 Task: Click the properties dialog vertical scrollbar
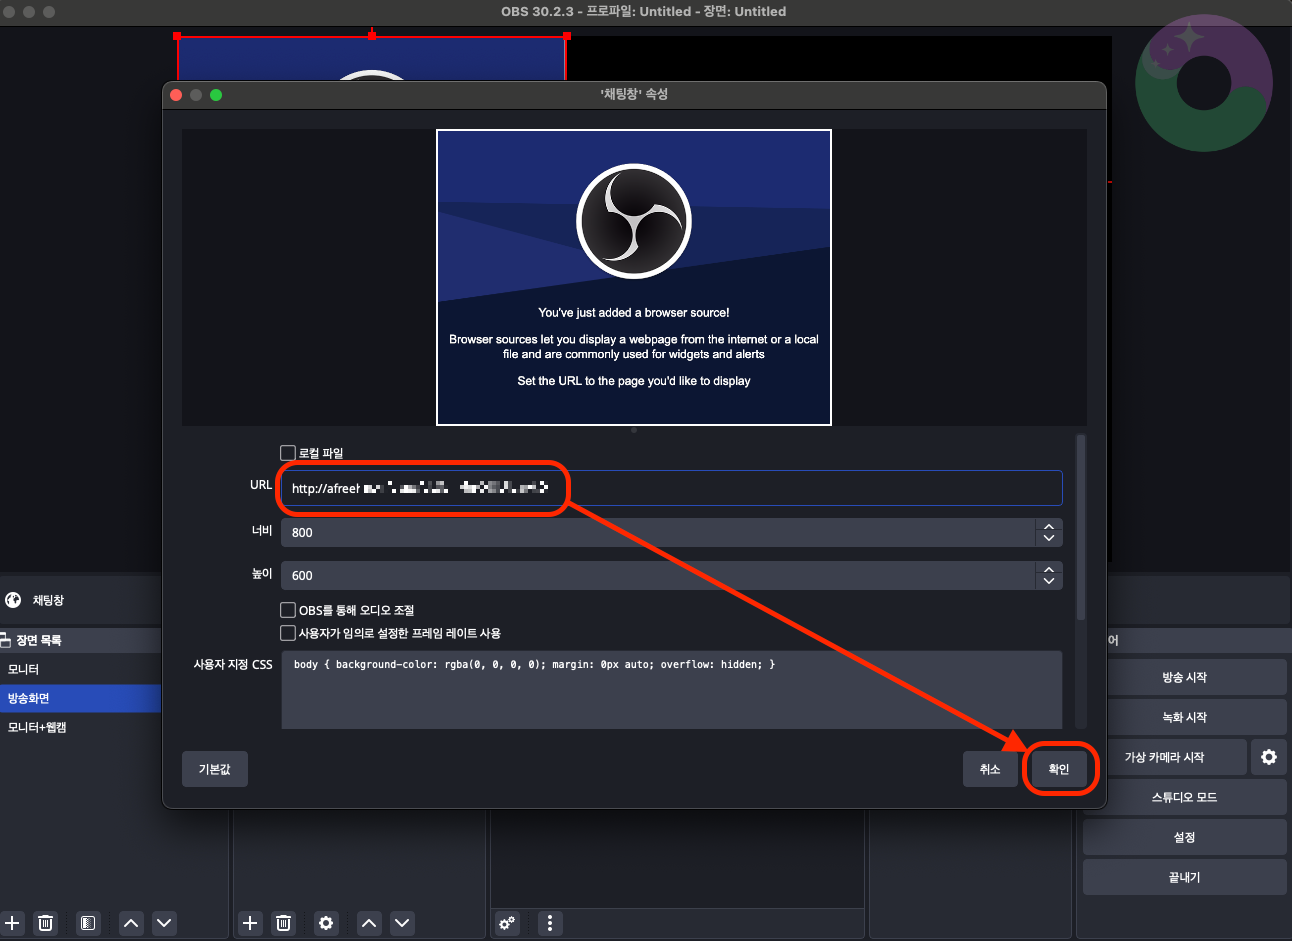click(1081, 527)
